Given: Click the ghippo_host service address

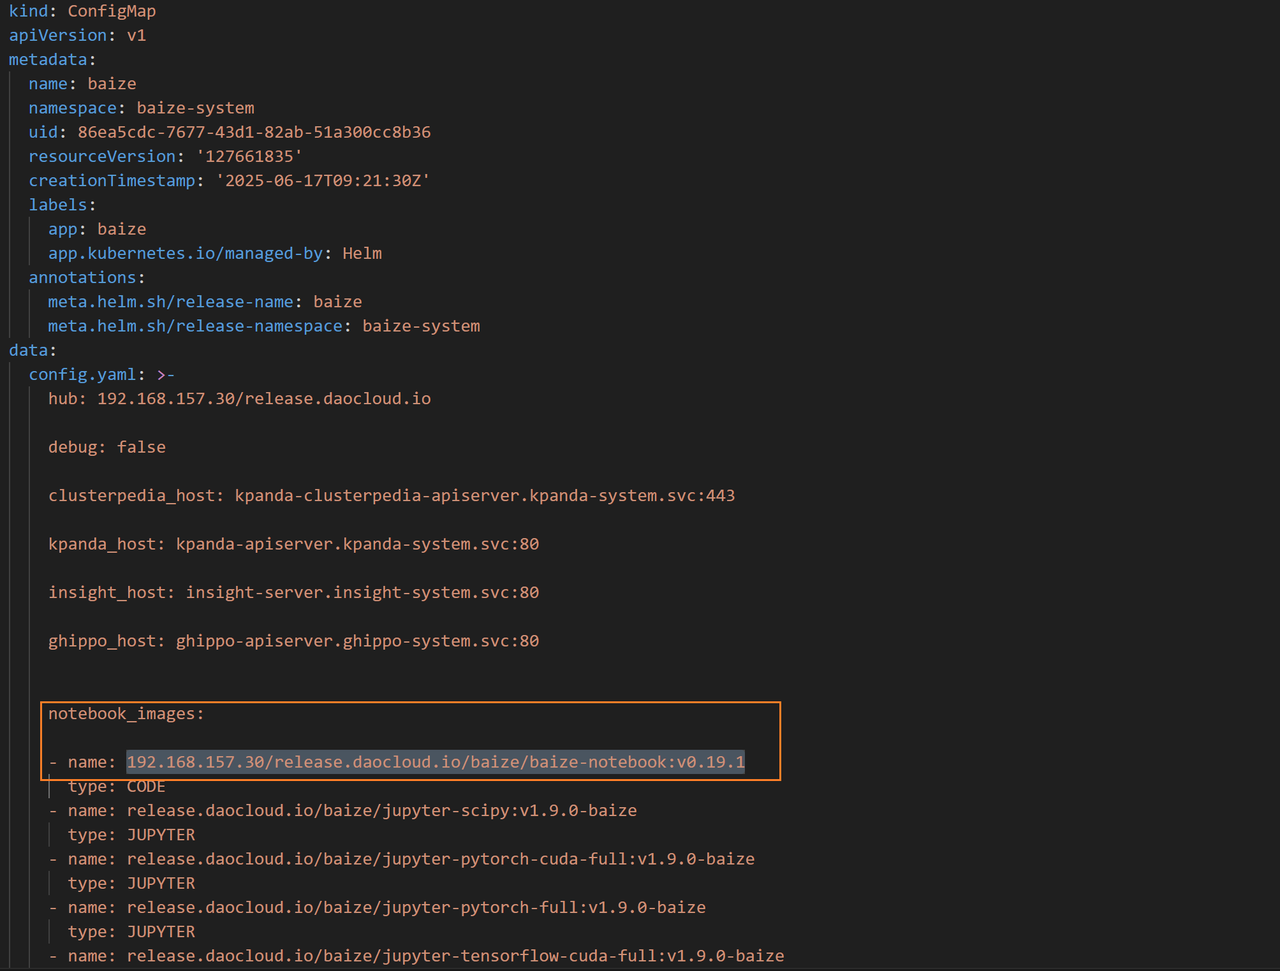Looking at the screenshot, I should coord(357,641).
